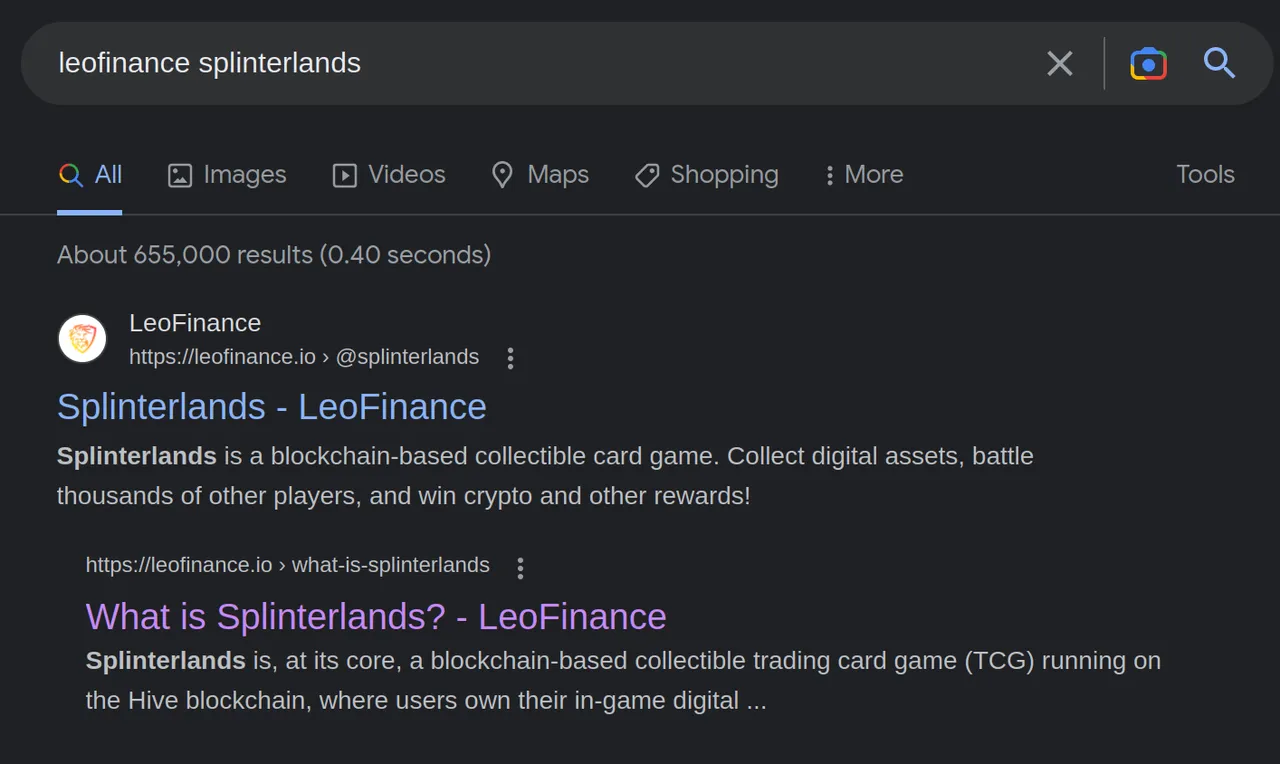Submit search with the magnifying glass icon
The image size is (1280, 764).
tap(1219, 63)
